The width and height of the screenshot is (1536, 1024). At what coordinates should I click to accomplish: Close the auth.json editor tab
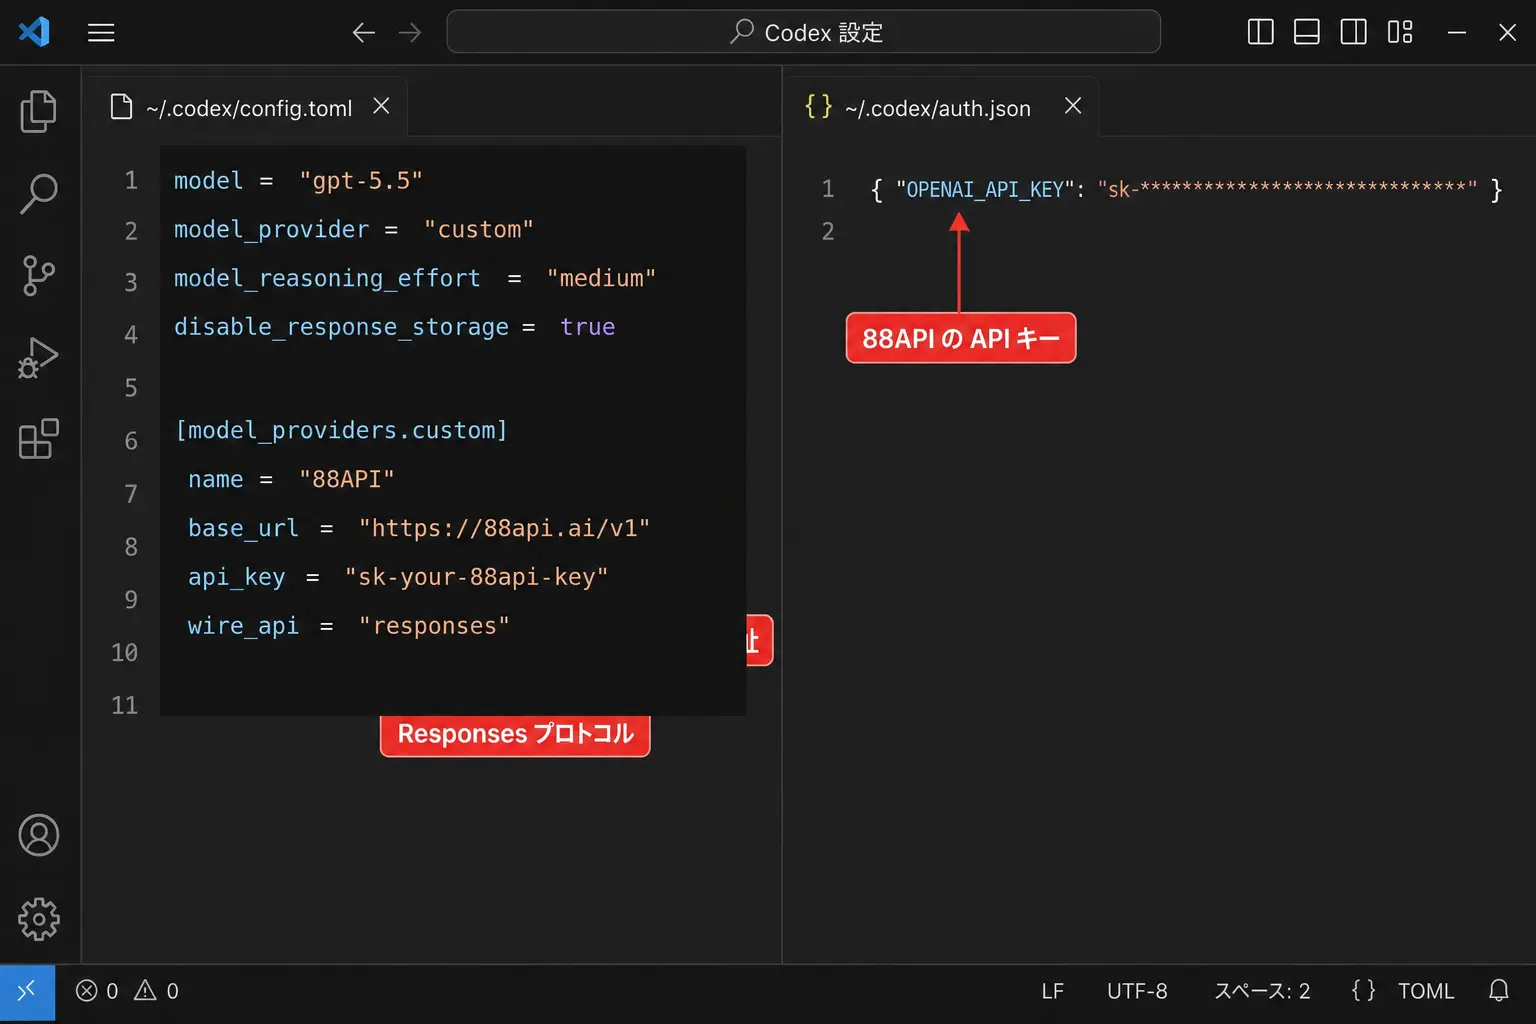pyautogui.click(x=1073, y=106)
